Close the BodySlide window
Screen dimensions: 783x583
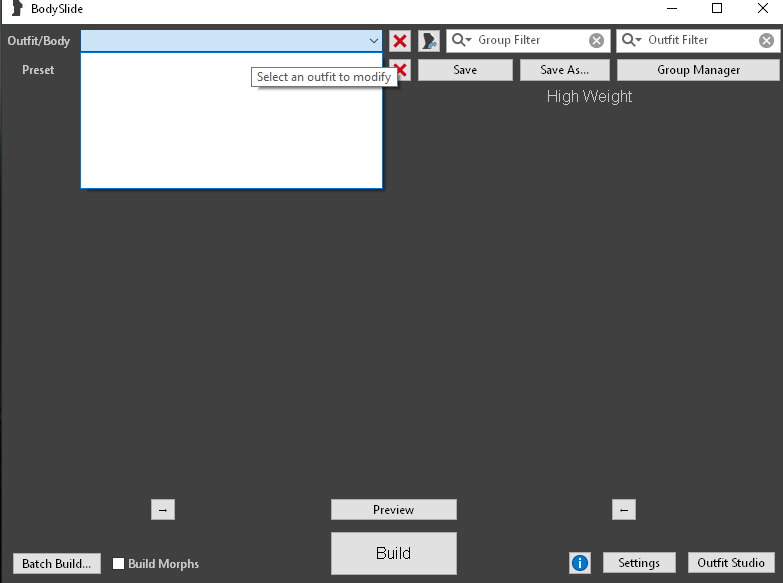tap(763, 8)
